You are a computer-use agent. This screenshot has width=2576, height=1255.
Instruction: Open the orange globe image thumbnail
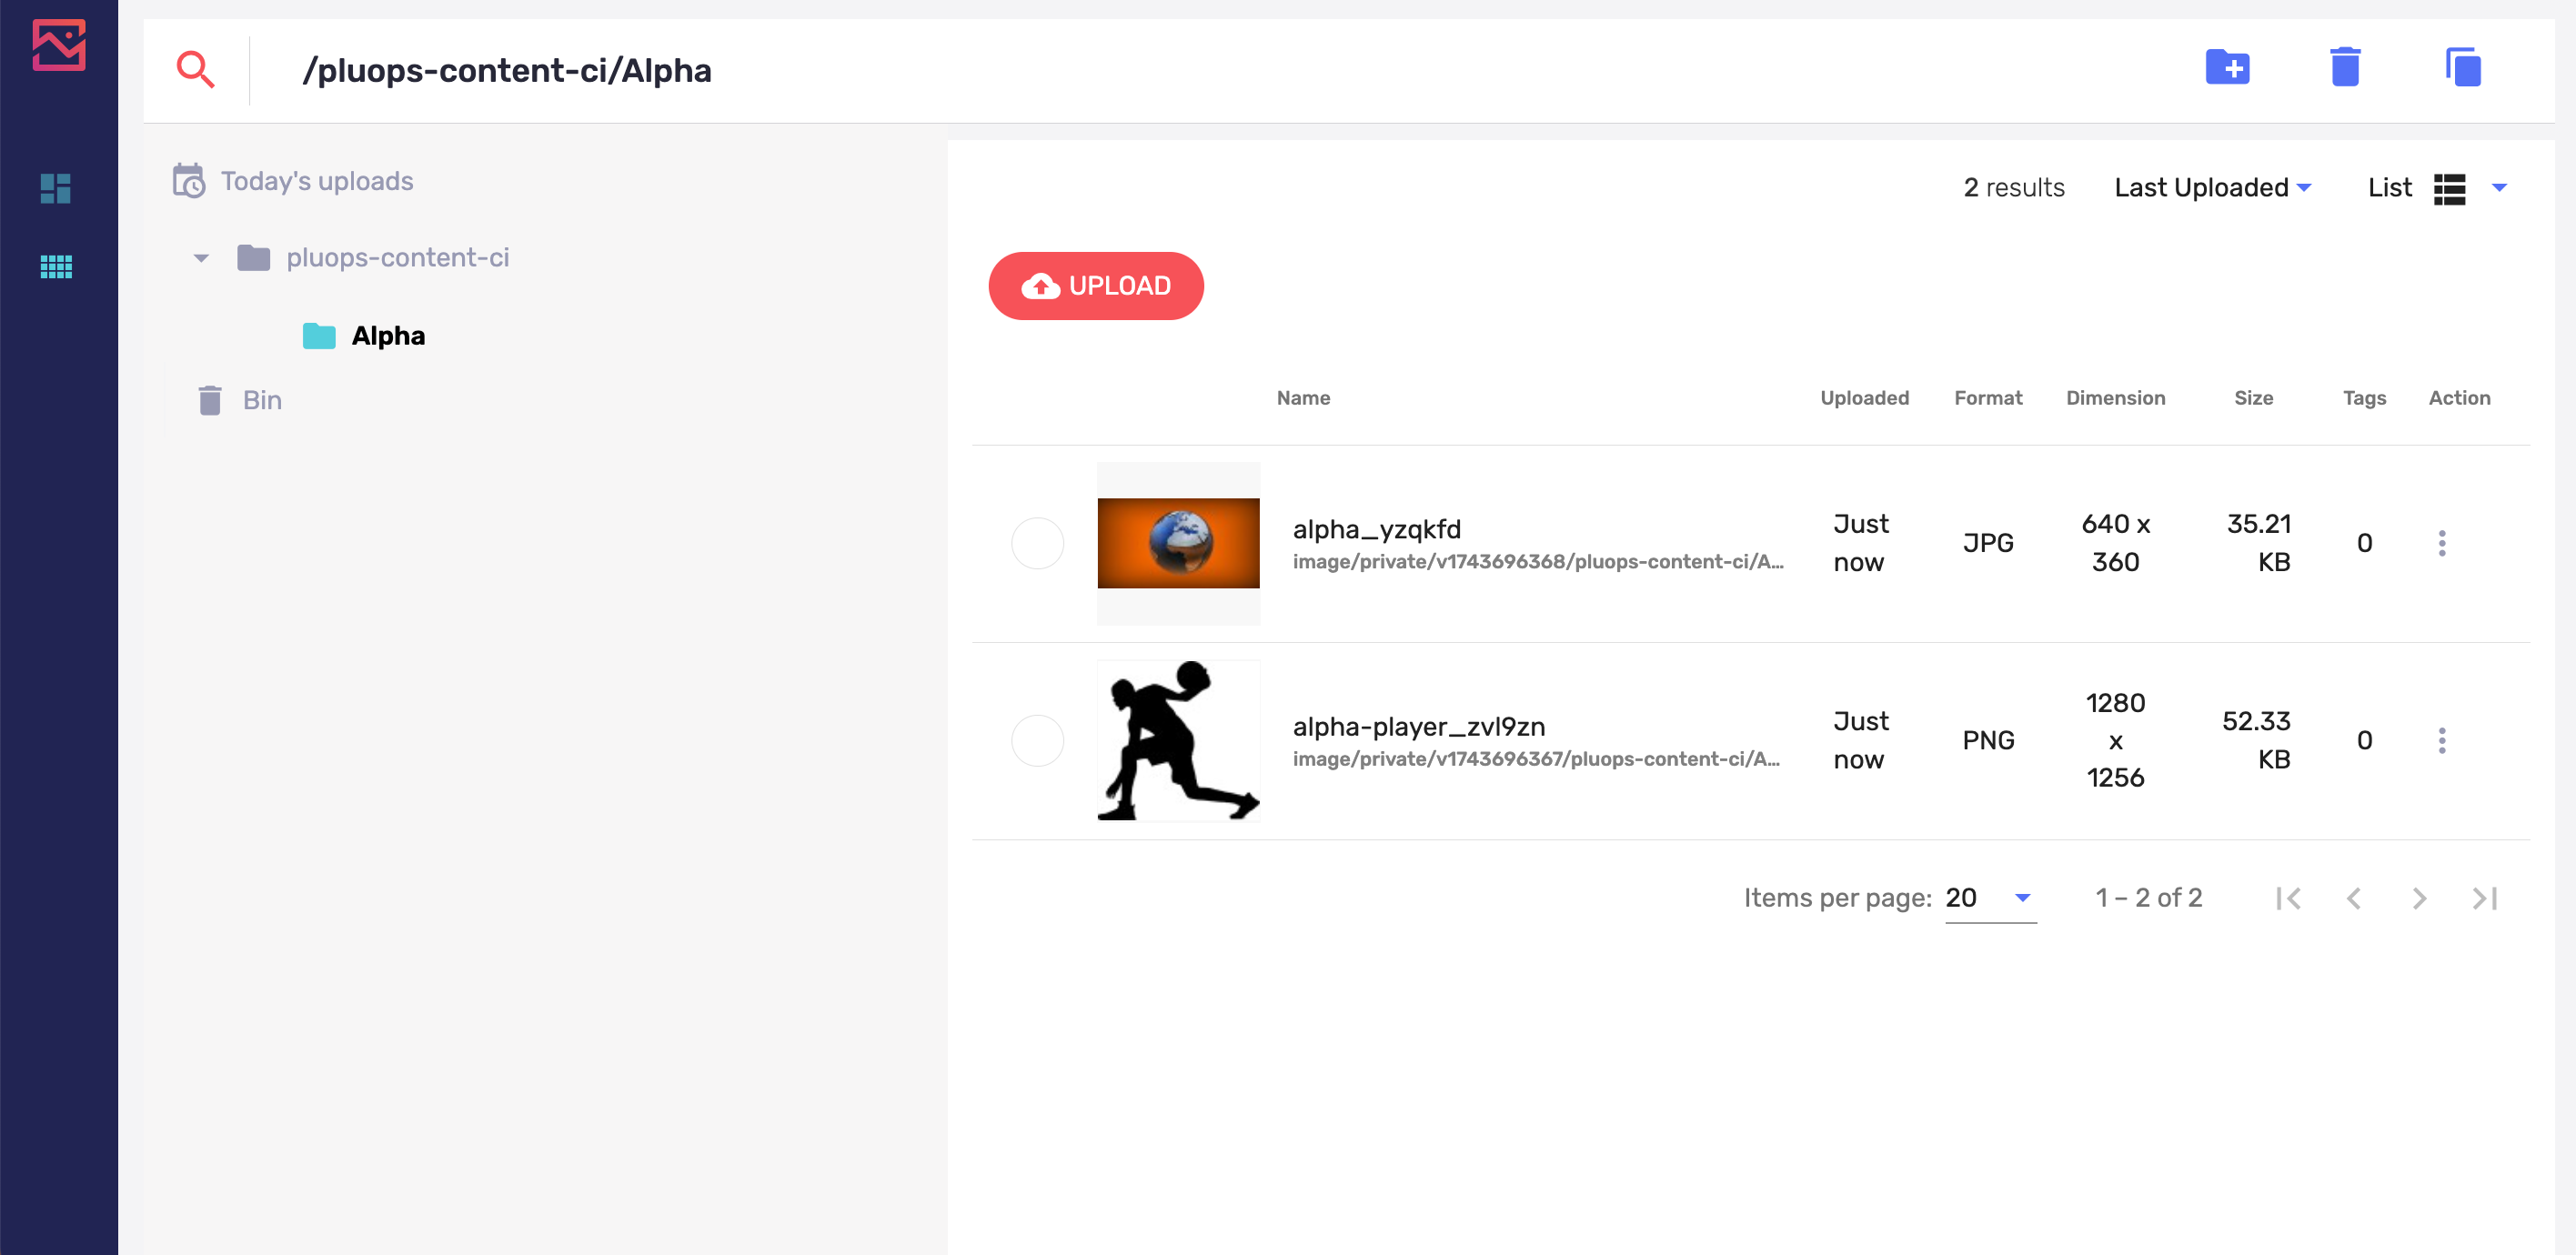point(1178,543)
